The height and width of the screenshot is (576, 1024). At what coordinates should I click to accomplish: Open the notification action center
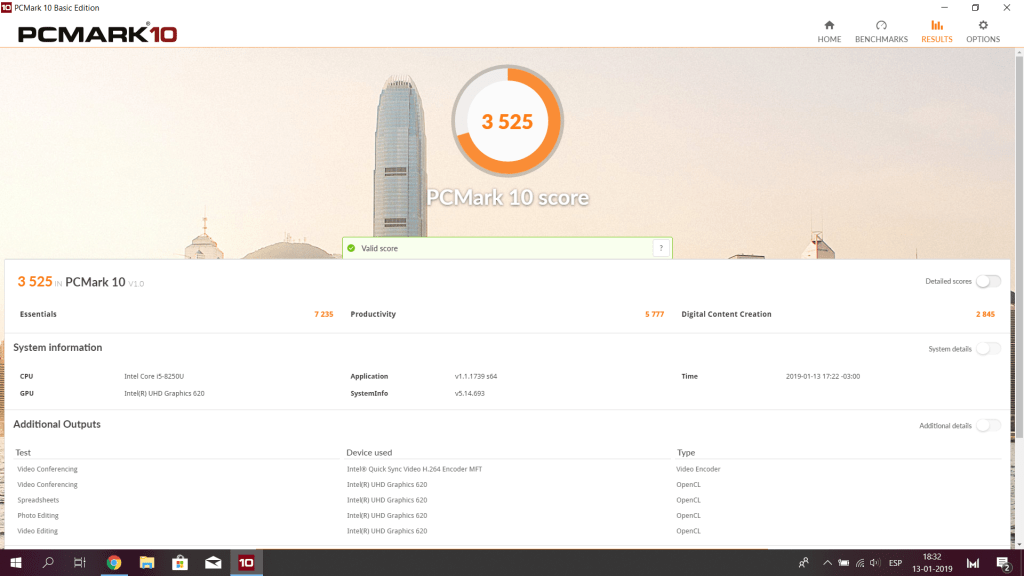(x=1003, y=563)
